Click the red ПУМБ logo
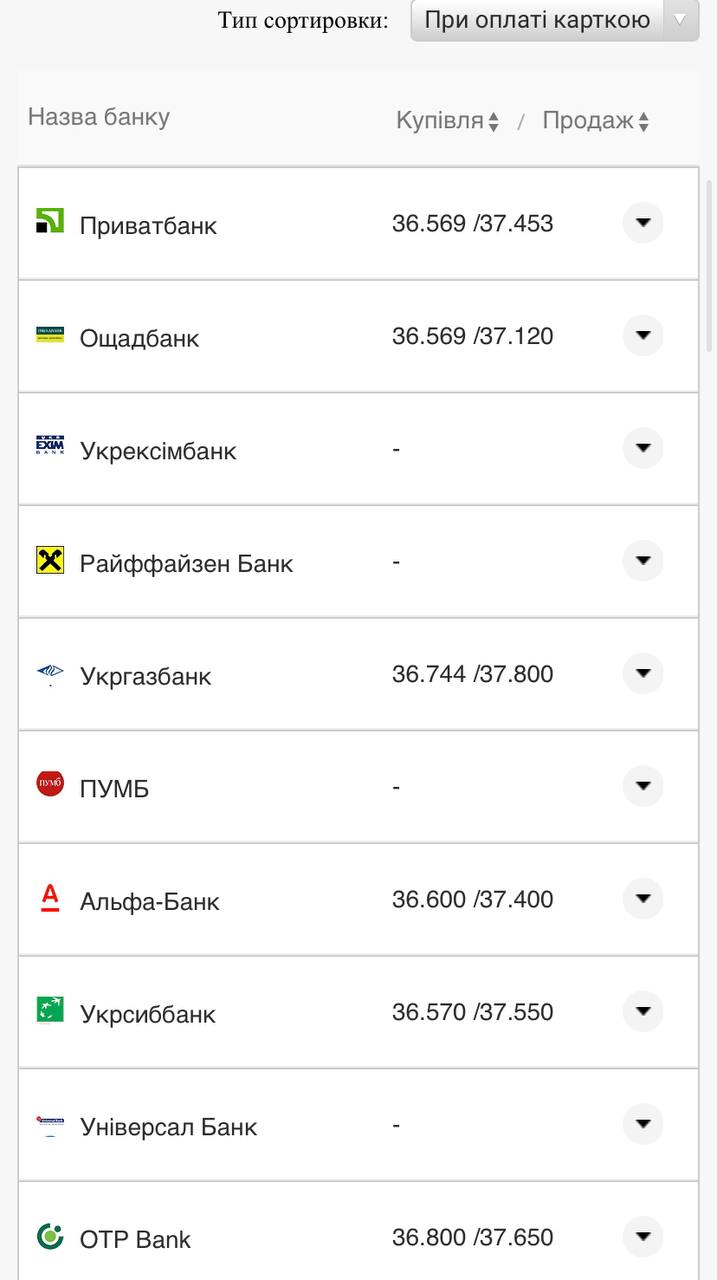717x1280 pixels. 50,784
